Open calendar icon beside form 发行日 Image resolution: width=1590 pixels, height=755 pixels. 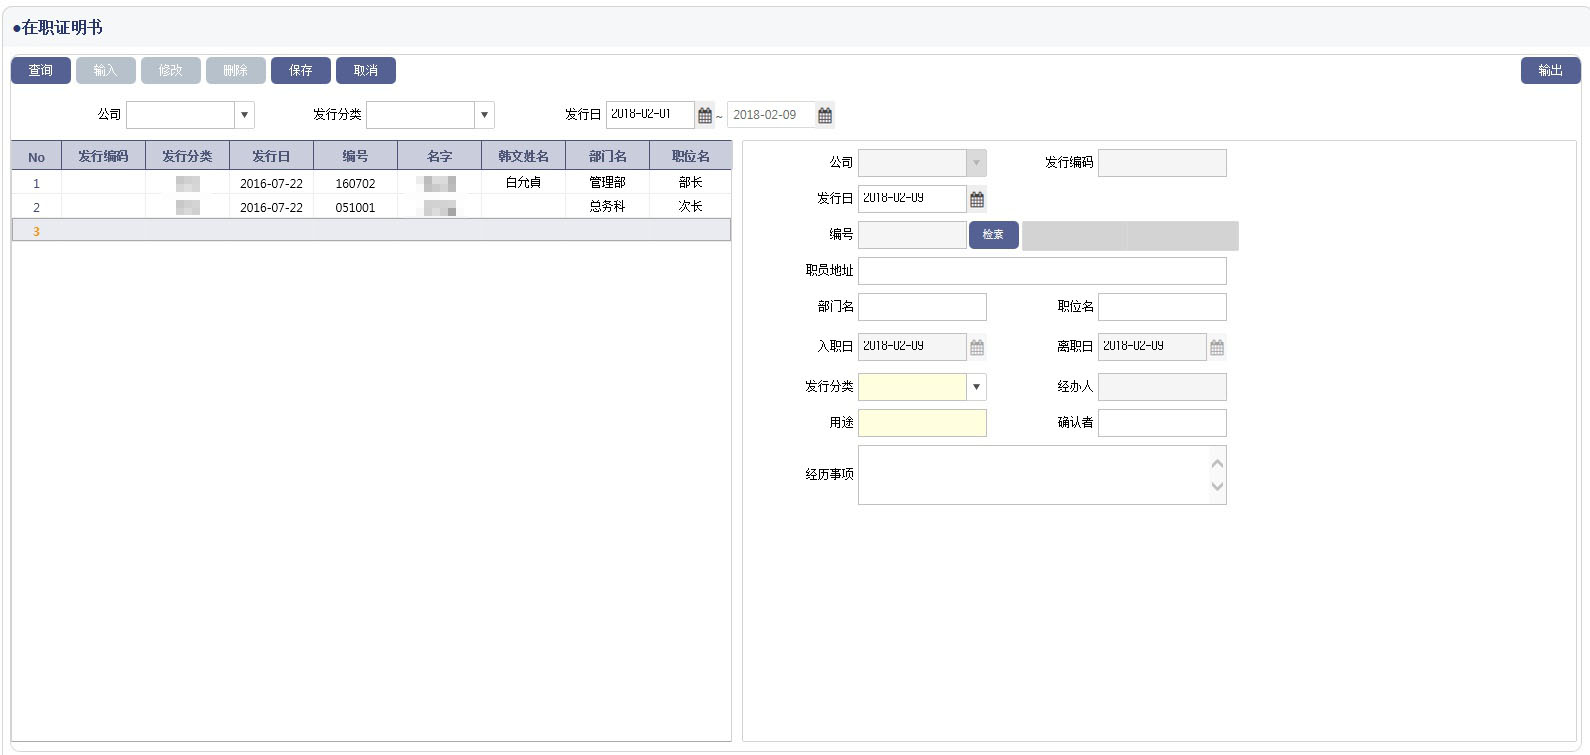pos(977,200)
